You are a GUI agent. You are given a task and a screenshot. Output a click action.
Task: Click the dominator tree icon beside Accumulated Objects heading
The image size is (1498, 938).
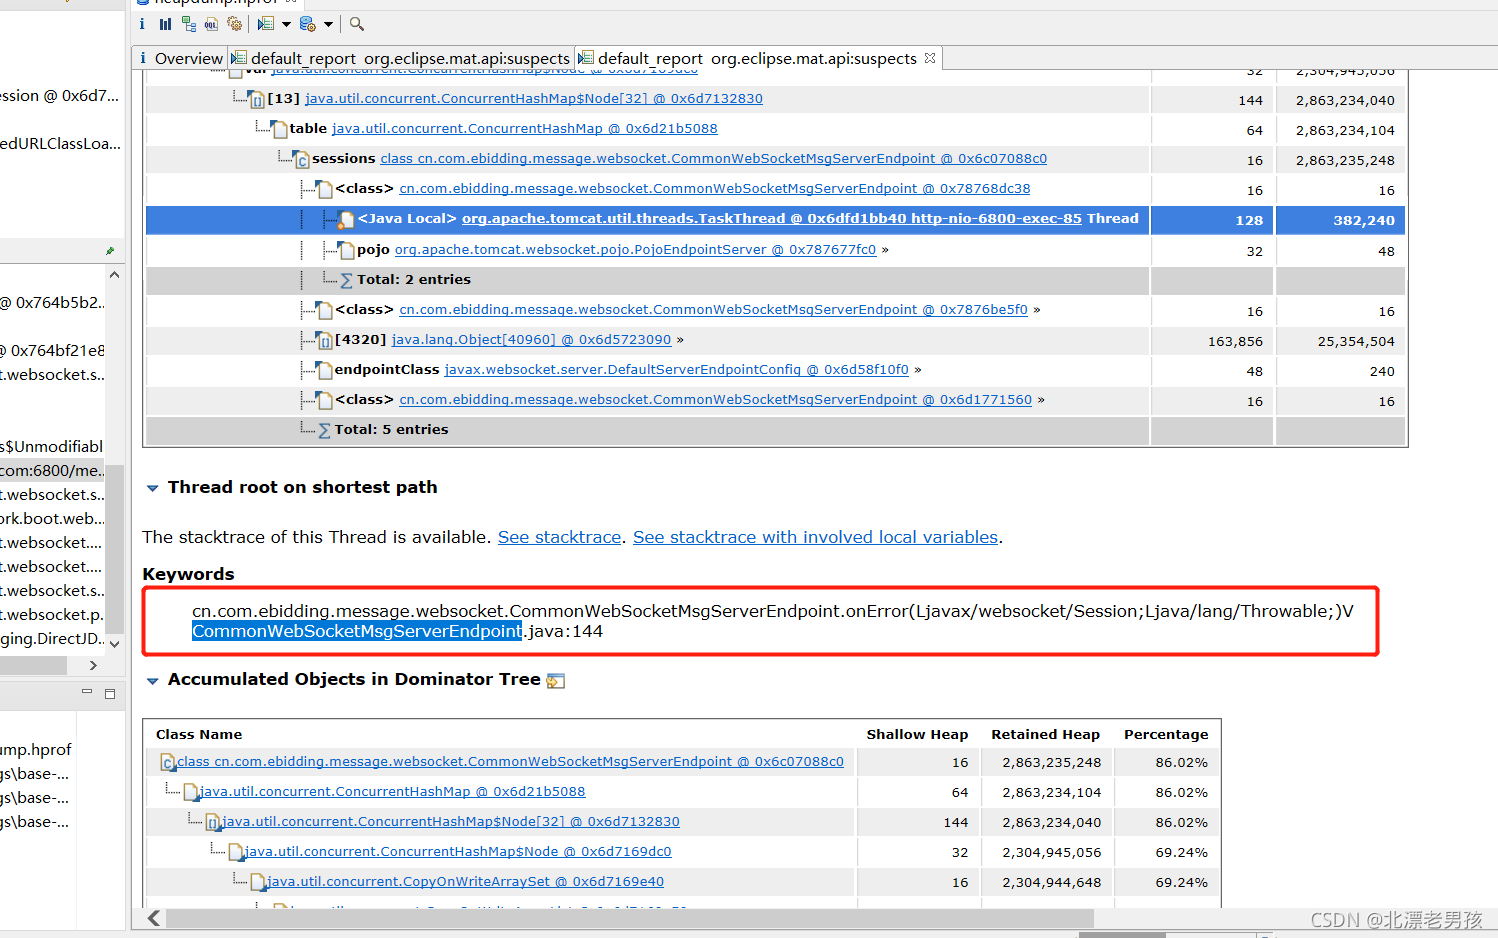(x=556, y=681)
